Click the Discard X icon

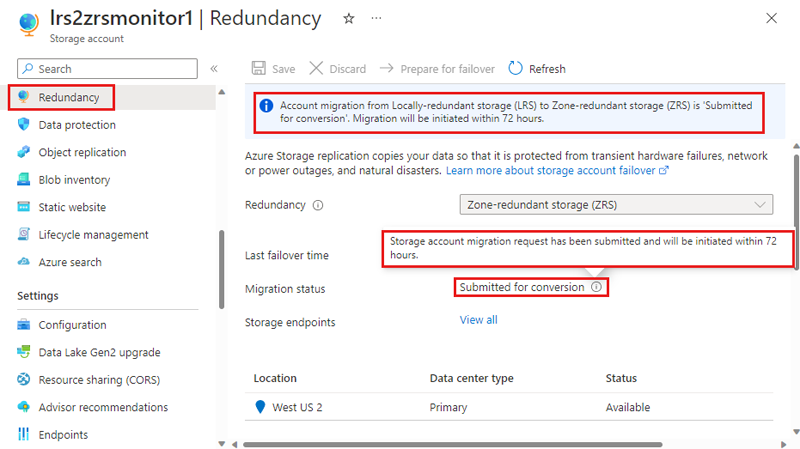[x=316, y=68]
